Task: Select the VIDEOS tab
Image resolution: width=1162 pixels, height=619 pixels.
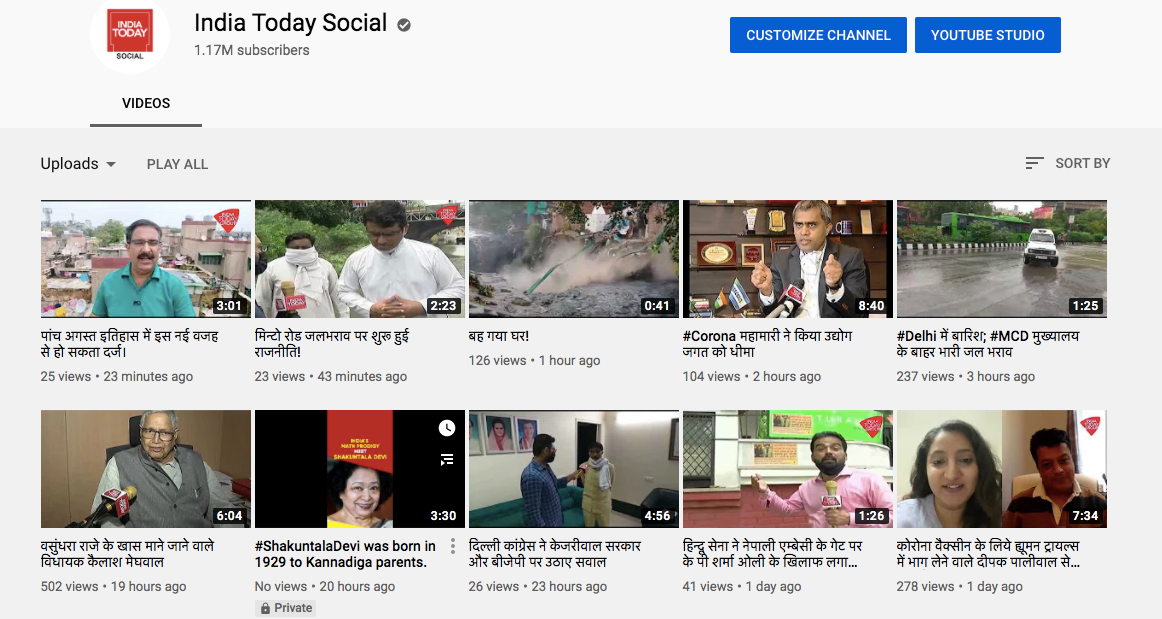Action: [x=146, y=103]
